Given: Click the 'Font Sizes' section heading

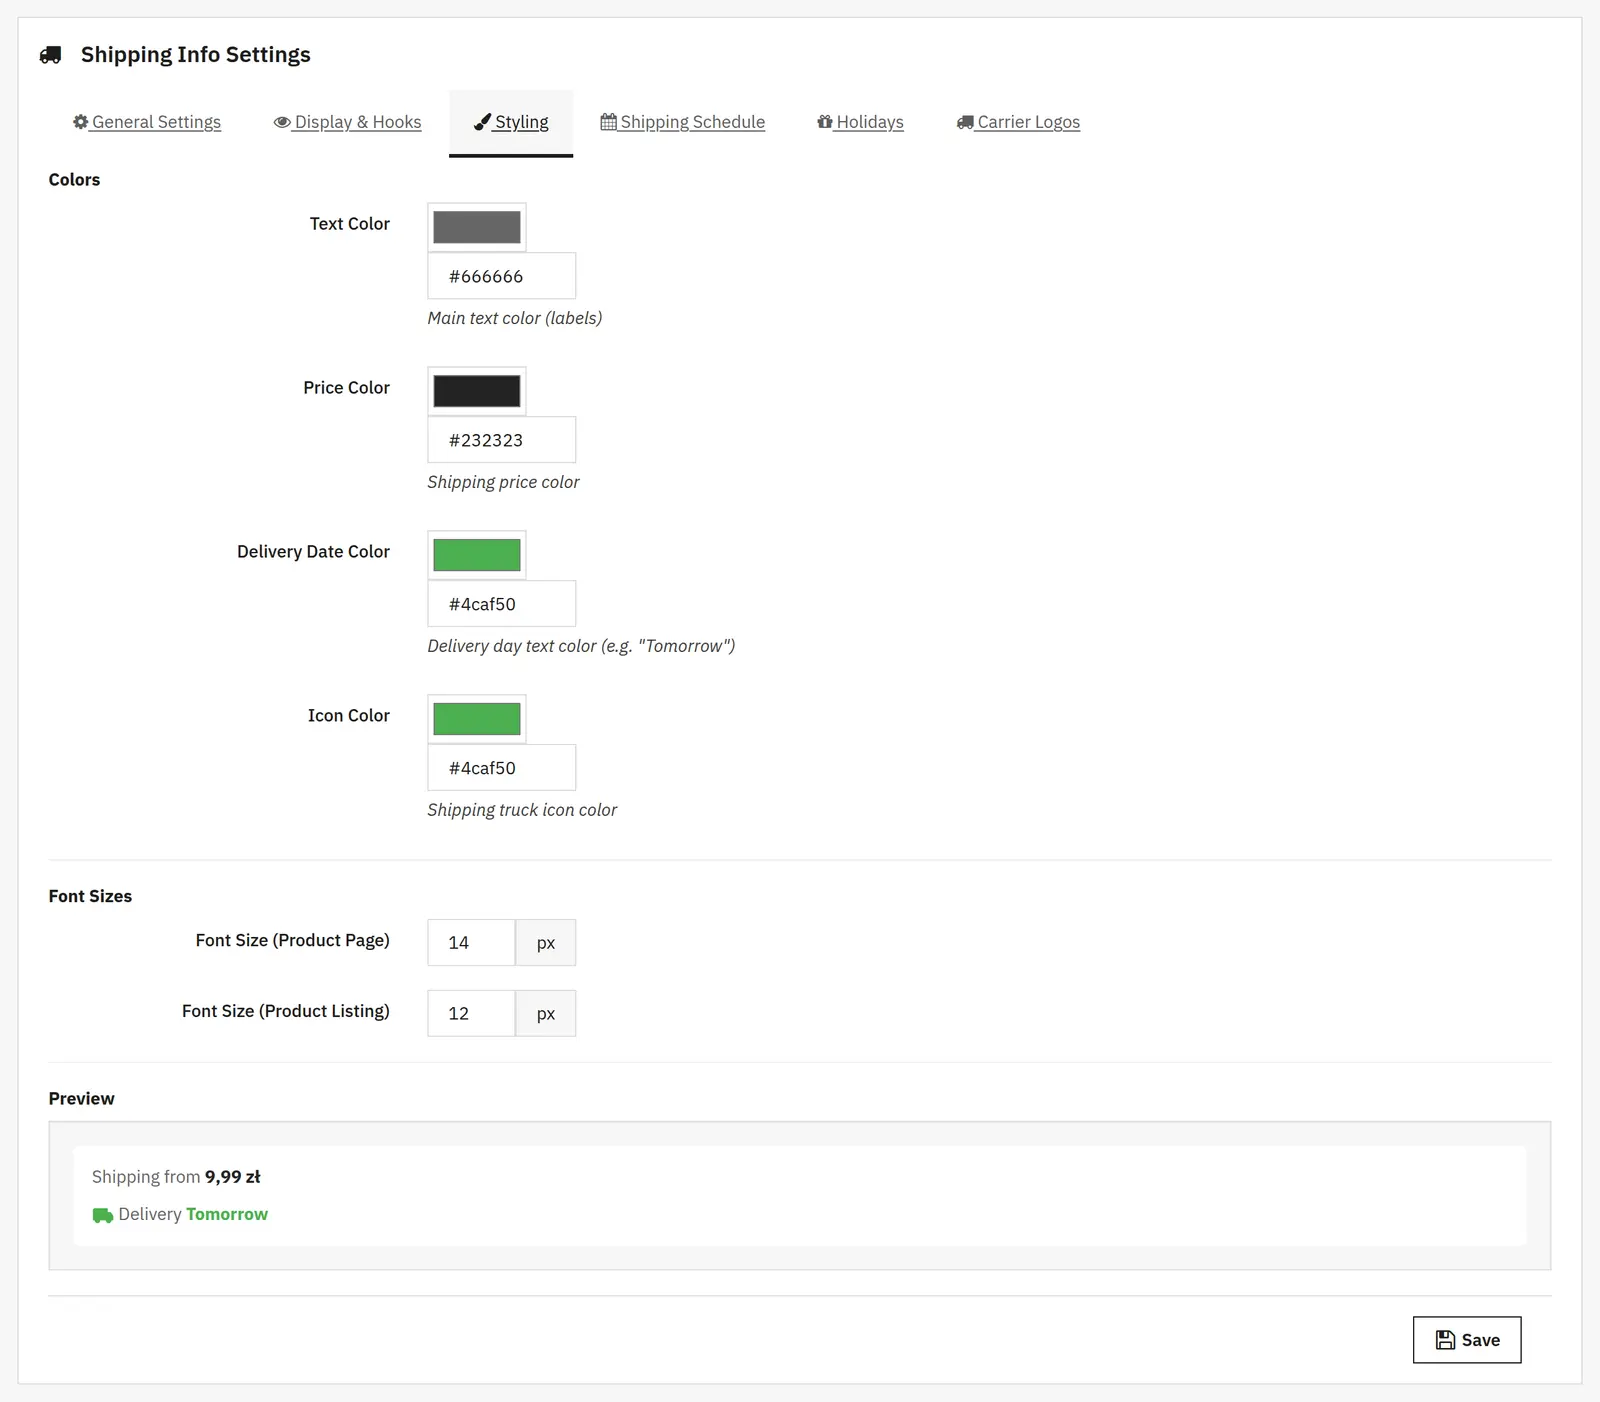Looking at the screenshot, I should pos(90,896).
